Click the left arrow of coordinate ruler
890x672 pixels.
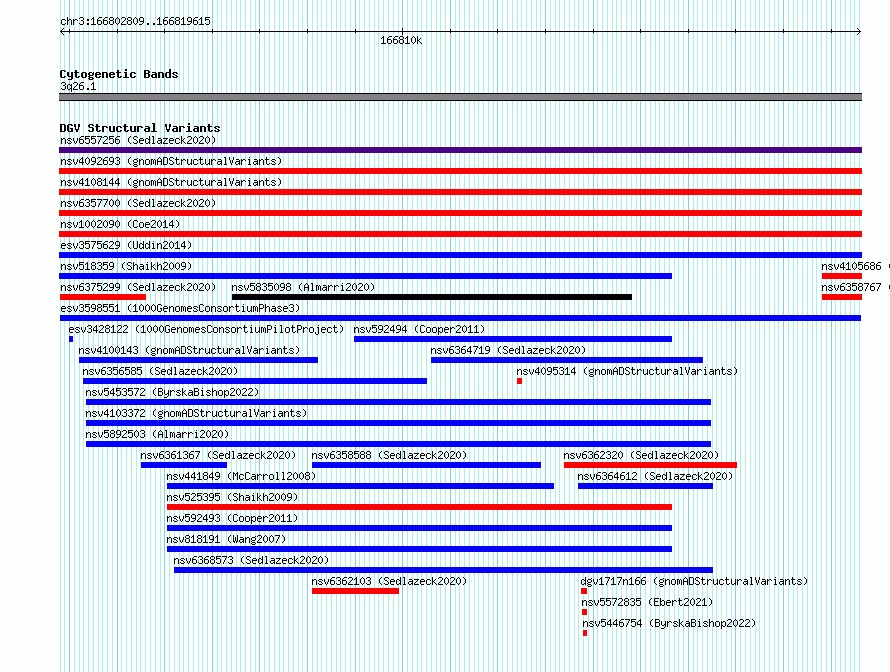tap(63, 32)
